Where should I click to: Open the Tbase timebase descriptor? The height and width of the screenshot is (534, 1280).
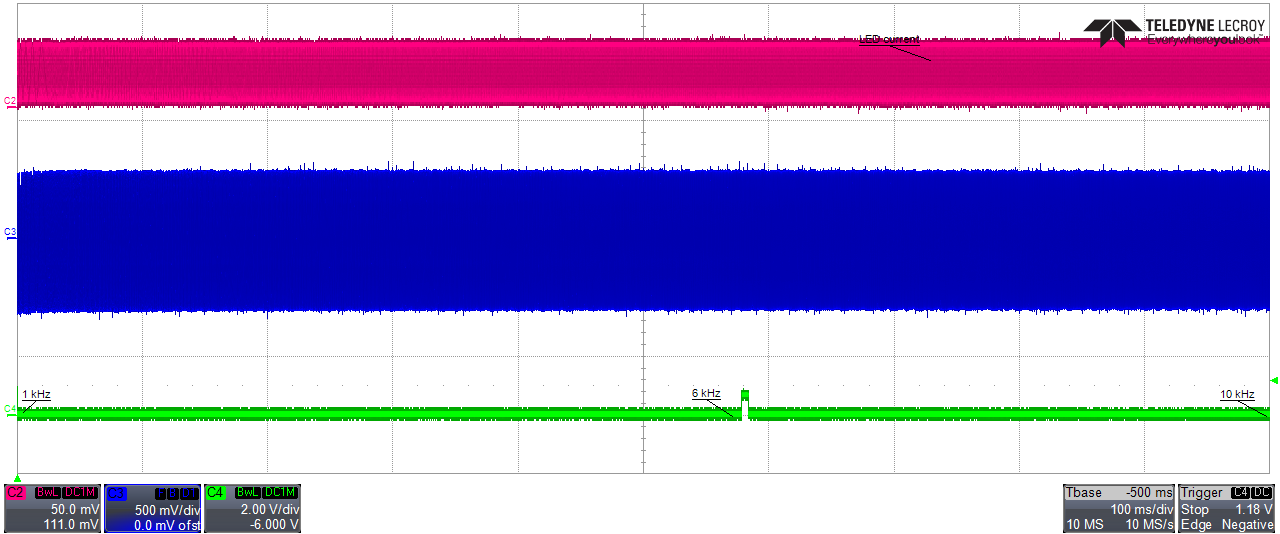(1118, 508)
